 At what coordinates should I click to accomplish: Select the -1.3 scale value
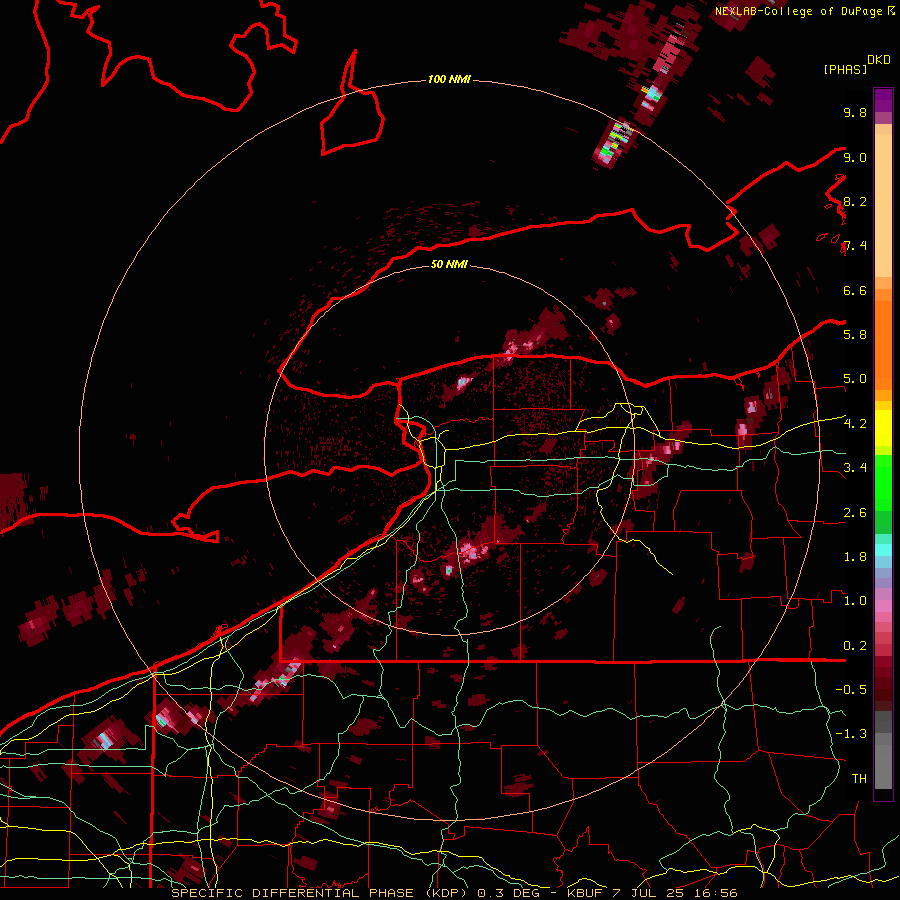coord(851,734)
